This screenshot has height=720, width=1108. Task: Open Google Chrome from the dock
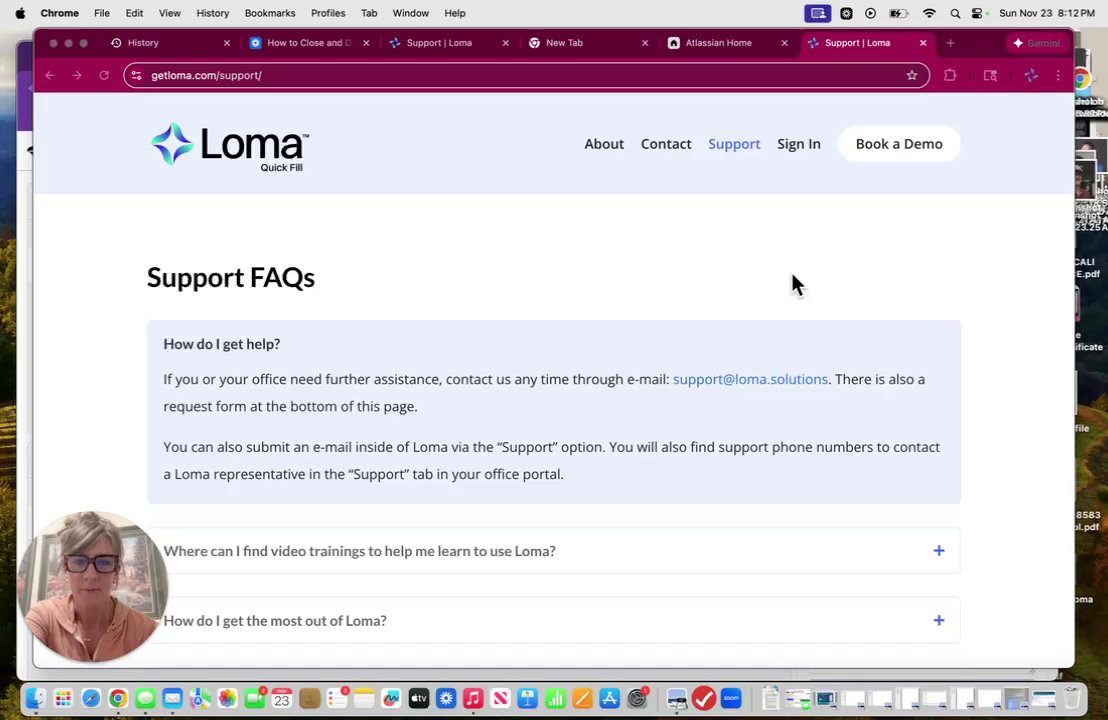pyautogui.click(x=118, y=699)
